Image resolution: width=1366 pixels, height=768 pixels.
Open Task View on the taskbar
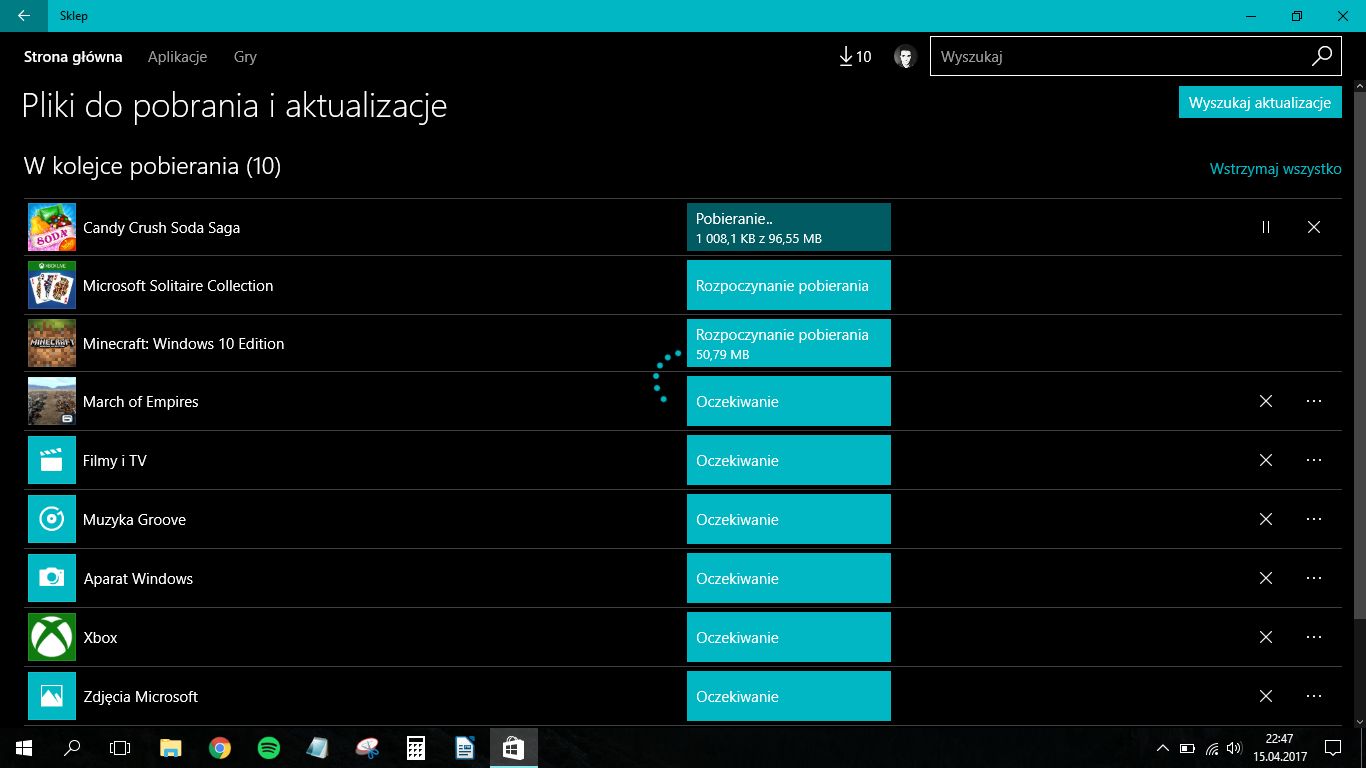click(120, 747)
